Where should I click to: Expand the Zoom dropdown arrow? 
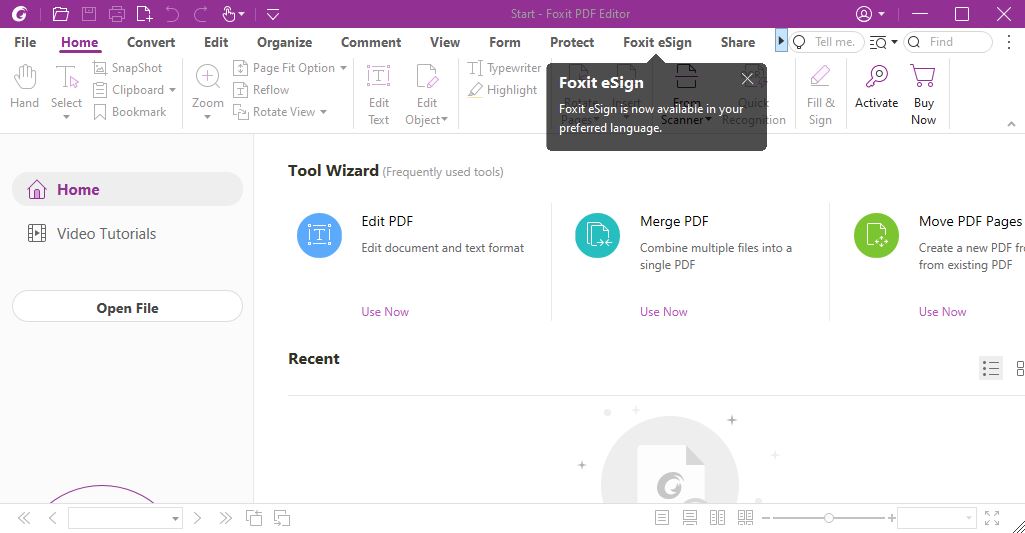(208, 117)
